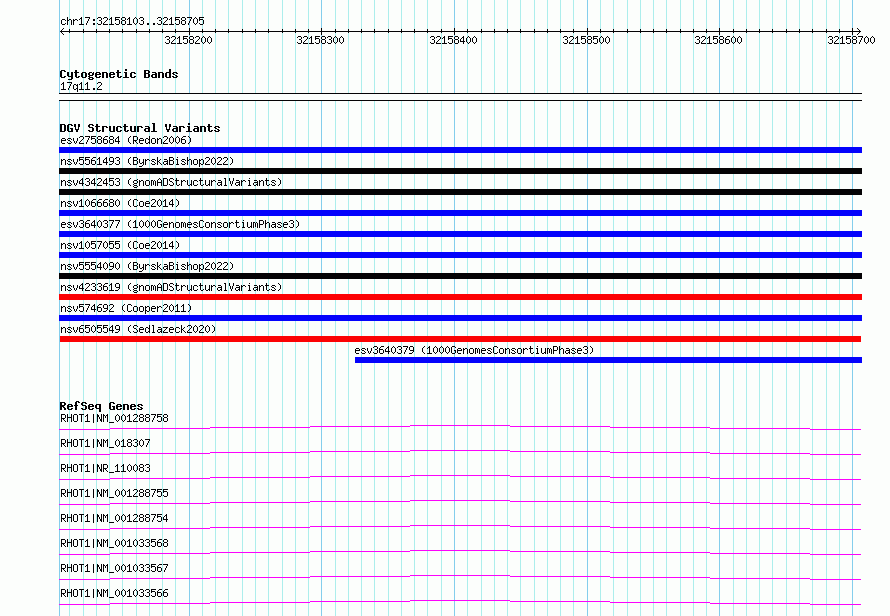Open nsv5554090 (ByrskaBishop2022) label
The height and width of the screenshot is (616, 890).
[x=147, y=266]
